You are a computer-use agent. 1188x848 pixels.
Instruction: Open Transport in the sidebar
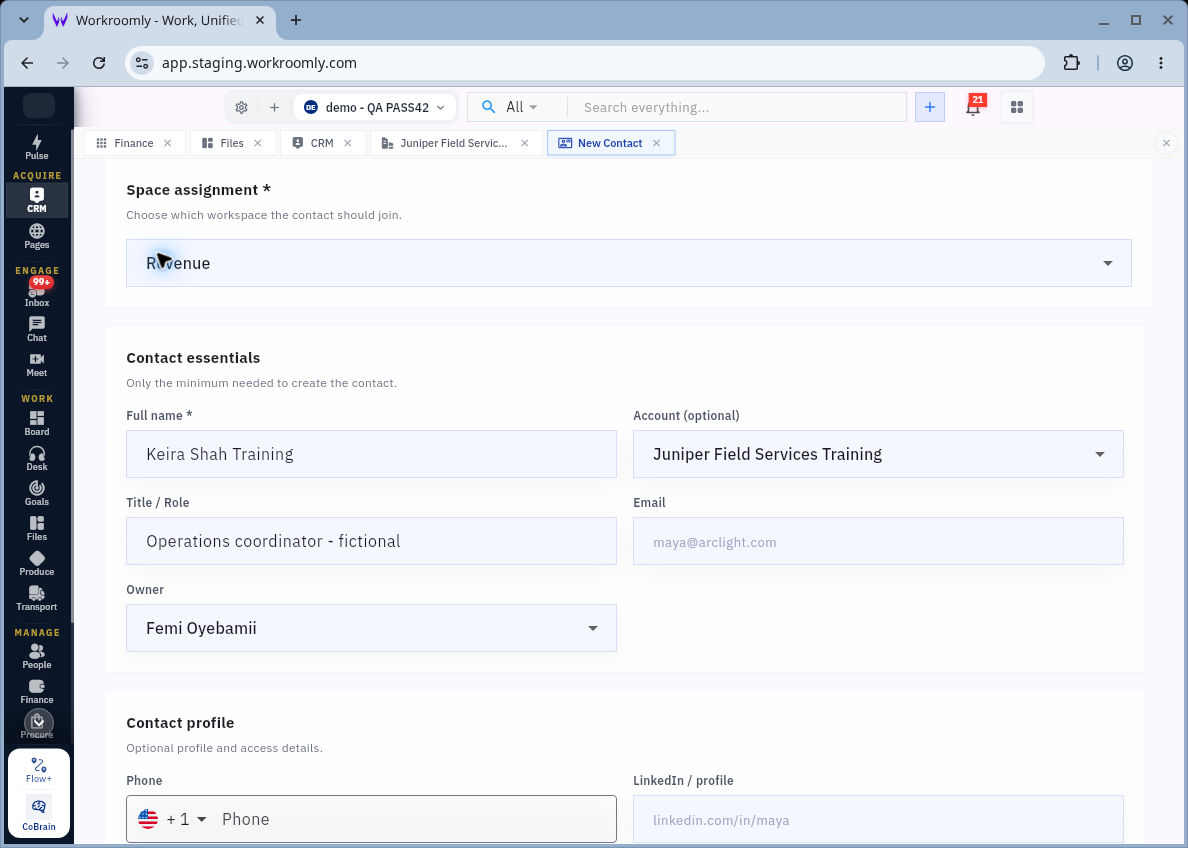[36, 599]
